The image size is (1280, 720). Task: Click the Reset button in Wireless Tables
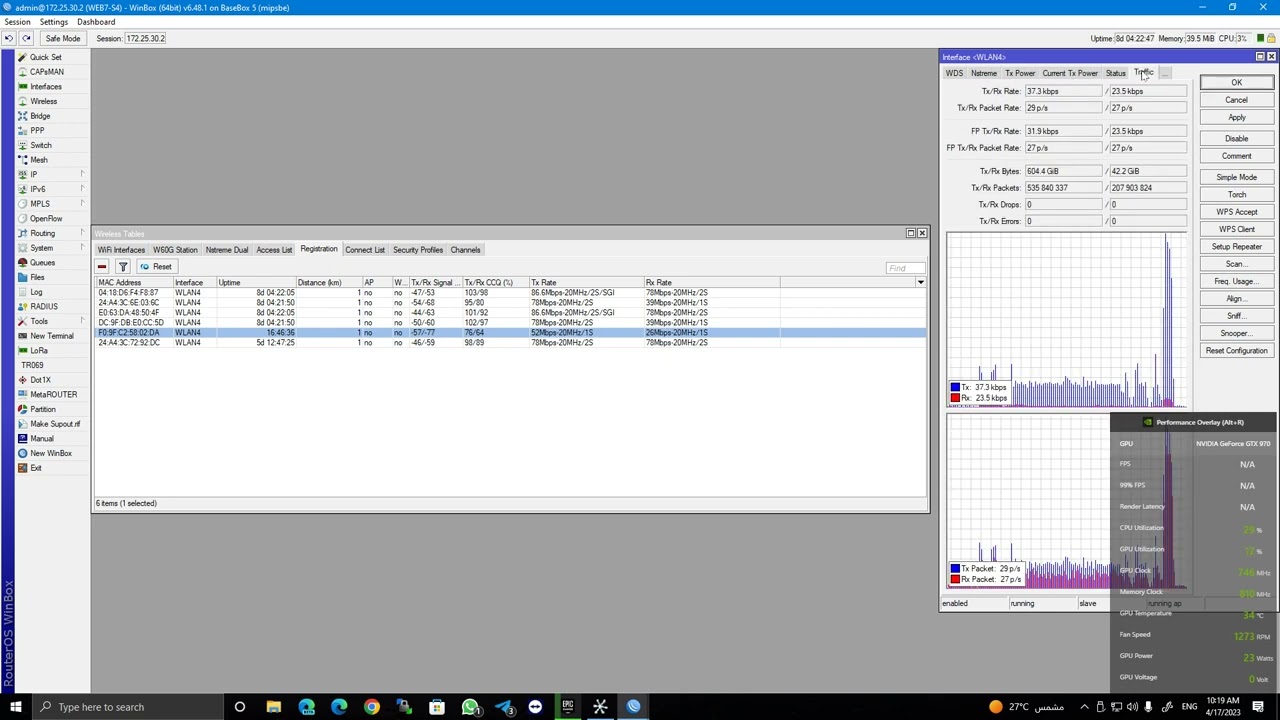click(157, 267)
